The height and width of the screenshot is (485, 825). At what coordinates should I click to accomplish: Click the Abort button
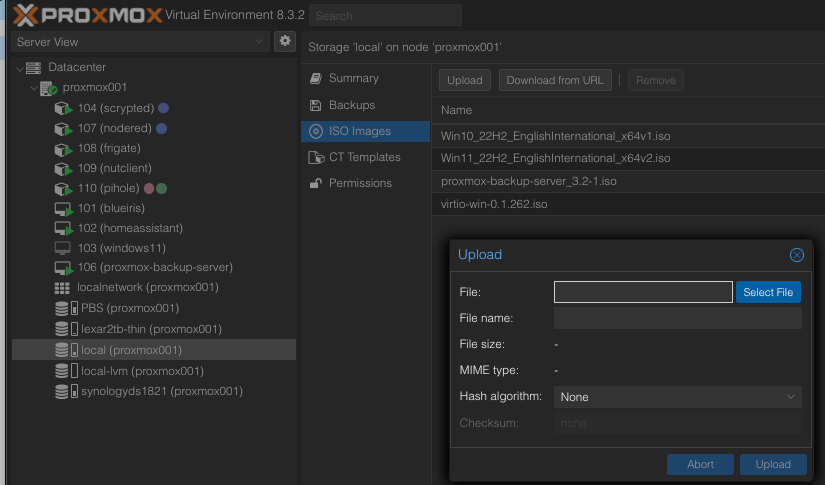[x=700, y=464]
